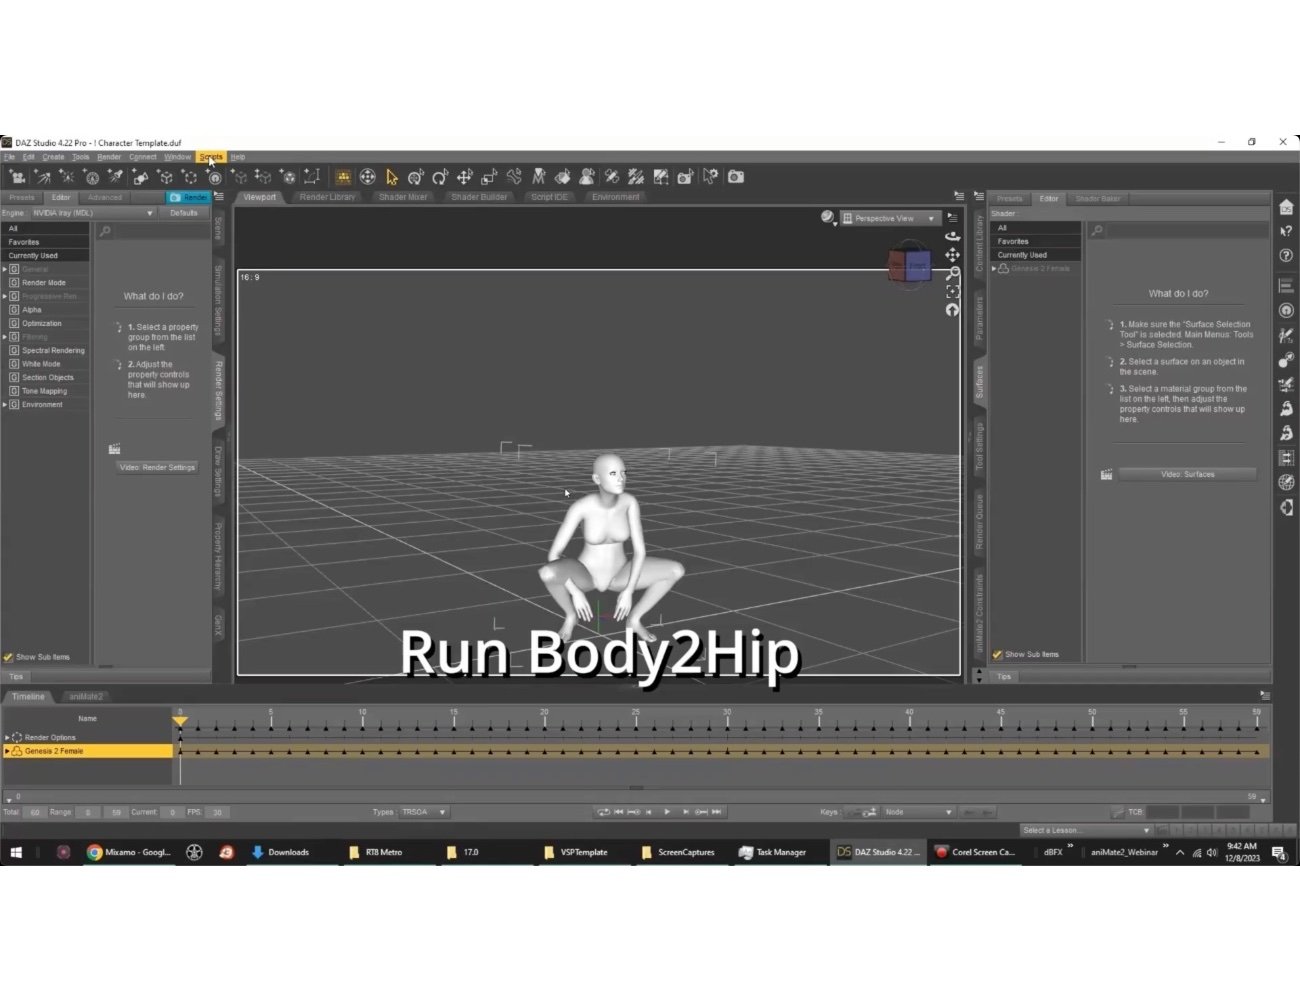Screen dimensions: 1300x1000
Task: Expand the Genesis 2 Female row in the timeline
Action: [x=6, y=751]
